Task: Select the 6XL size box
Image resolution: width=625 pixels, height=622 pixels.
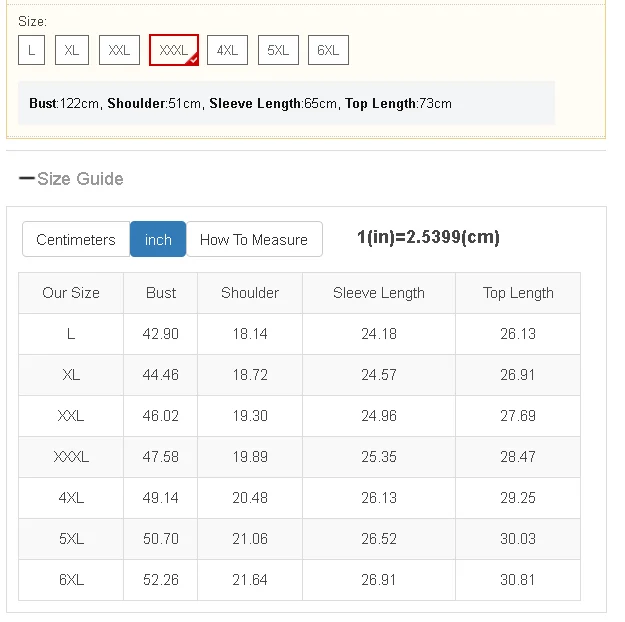Action: coord(328,50)
